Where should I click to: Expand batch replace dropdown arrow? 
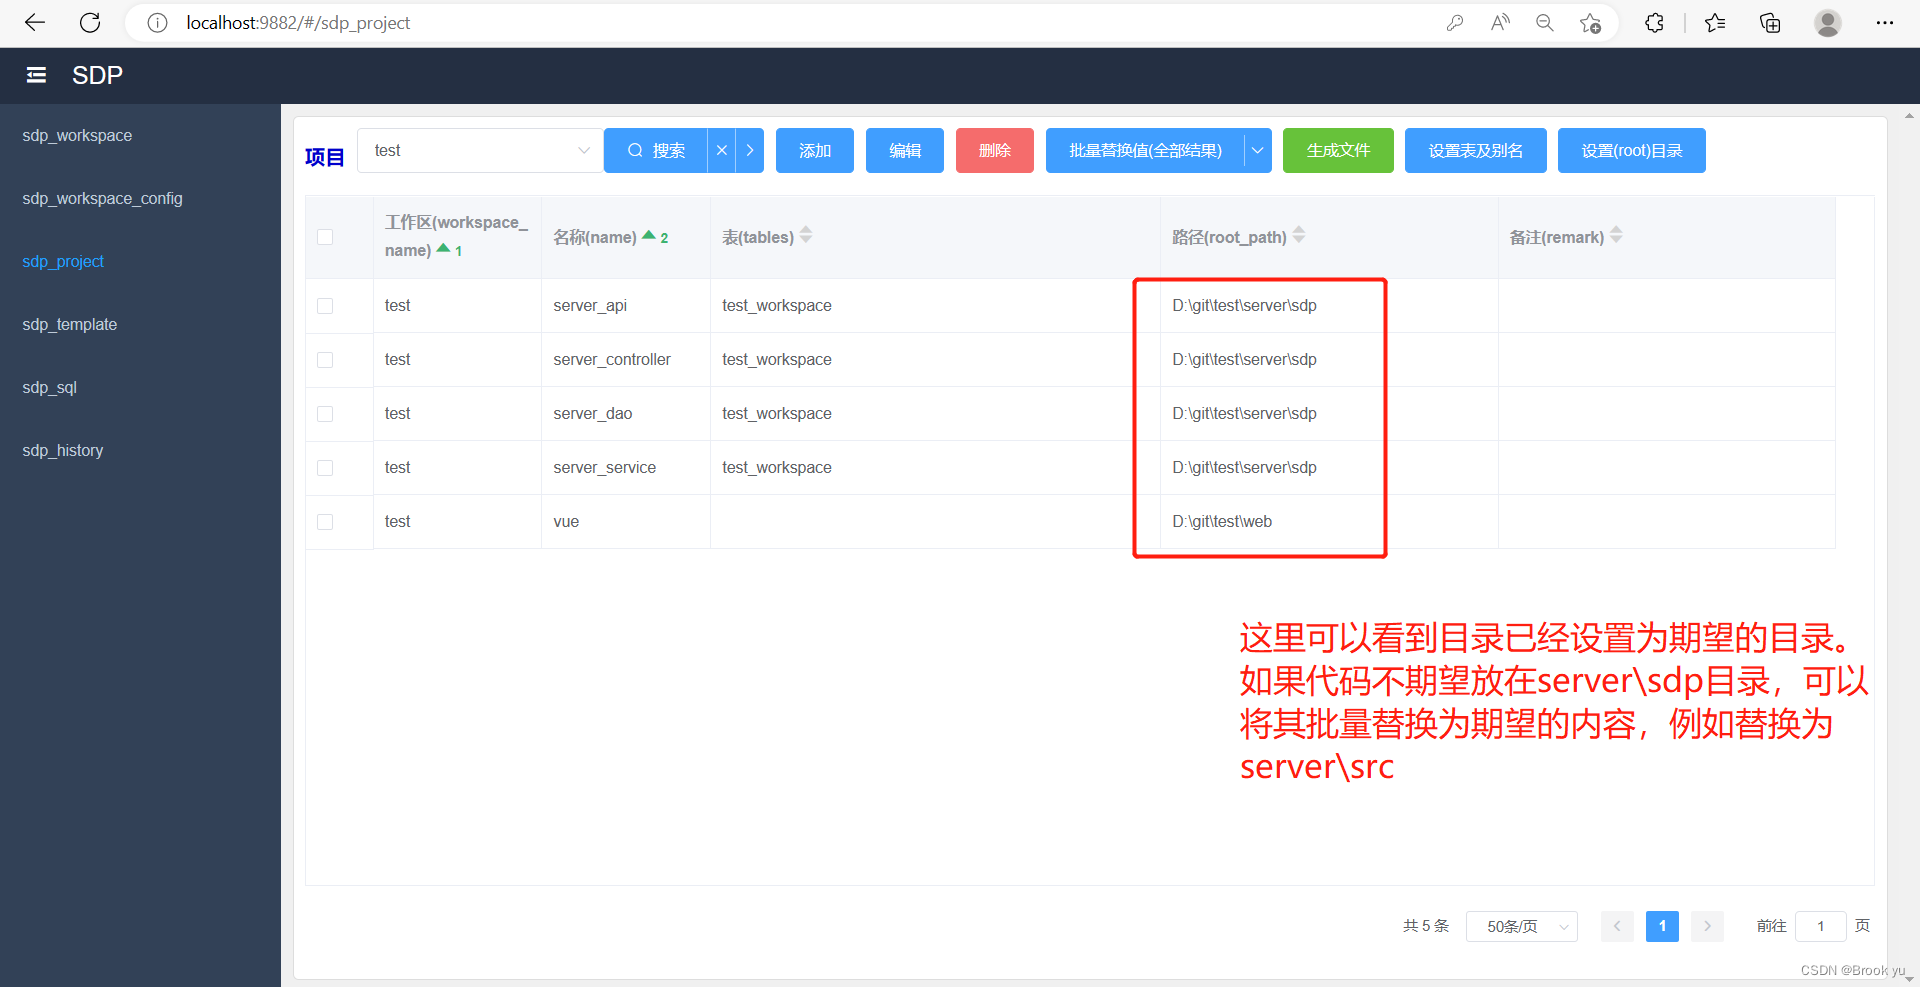click(x=1258, y=150)
